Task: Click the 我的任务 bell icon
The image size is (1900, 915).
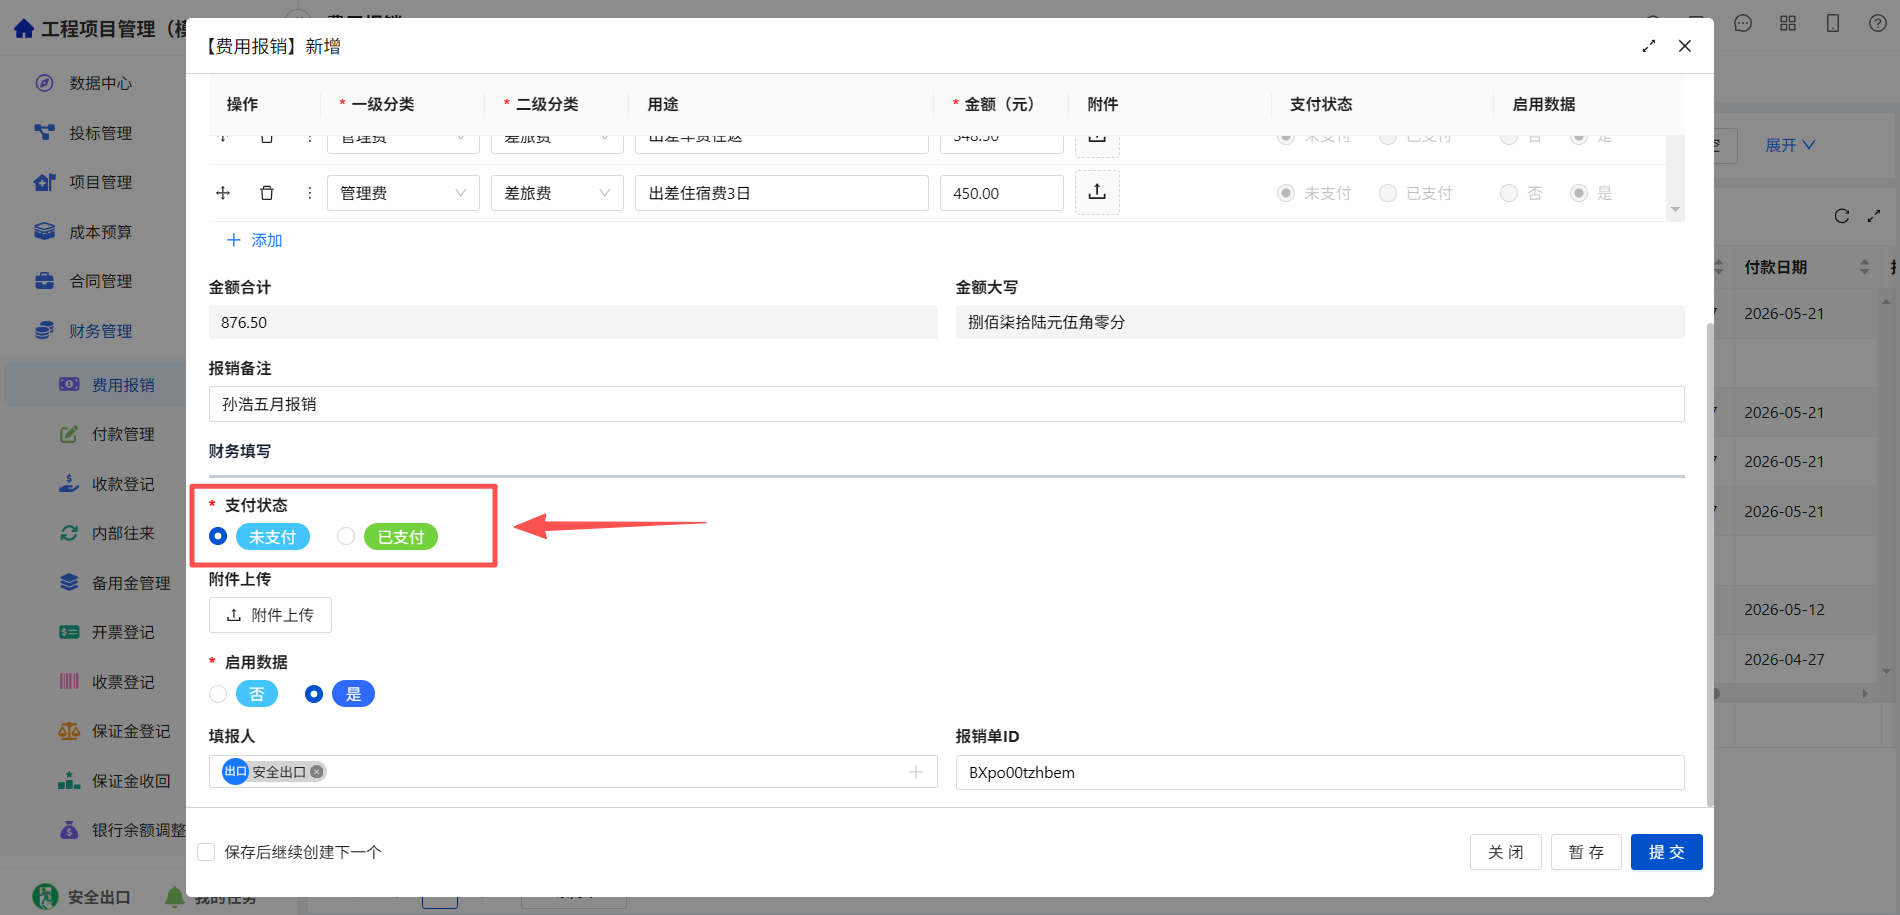Action: [x=175, y=897]
